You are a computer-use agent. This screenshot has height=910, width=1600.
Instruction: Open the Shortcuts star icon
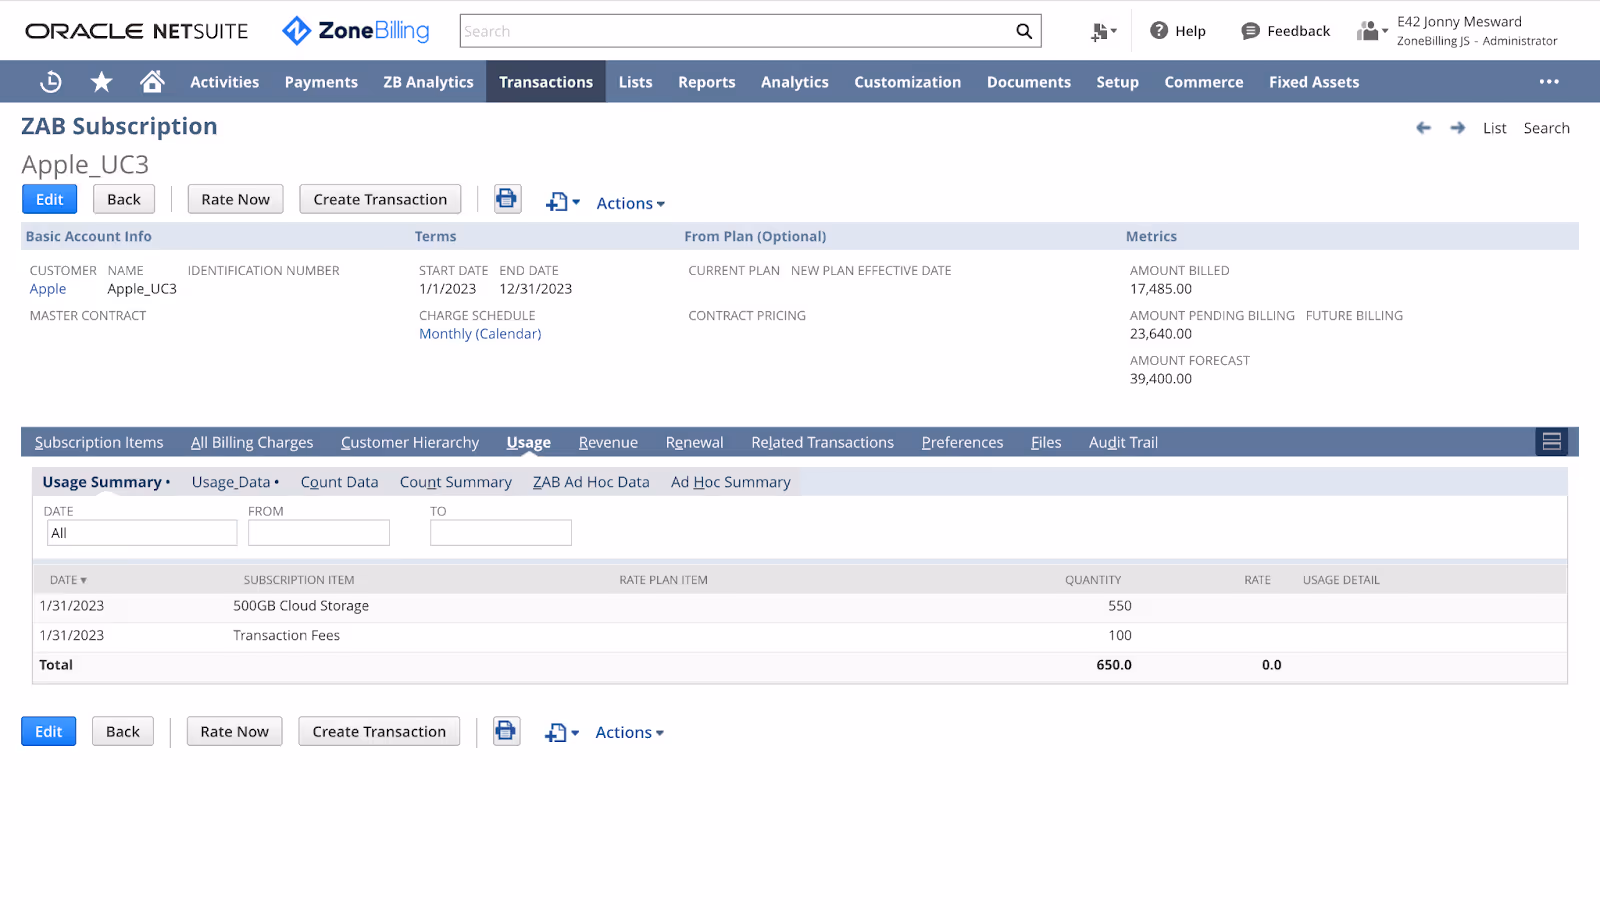click(101, 82)
